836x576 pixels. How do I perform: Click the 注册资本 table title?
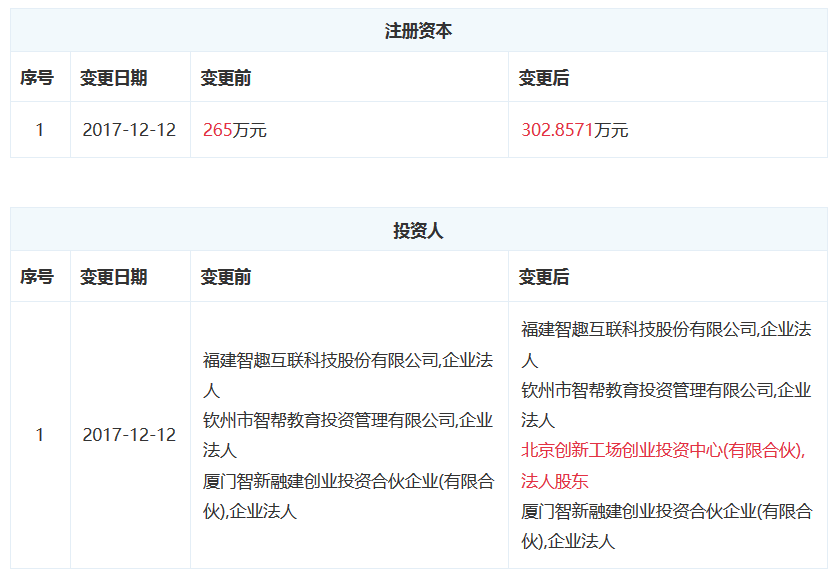418,31
